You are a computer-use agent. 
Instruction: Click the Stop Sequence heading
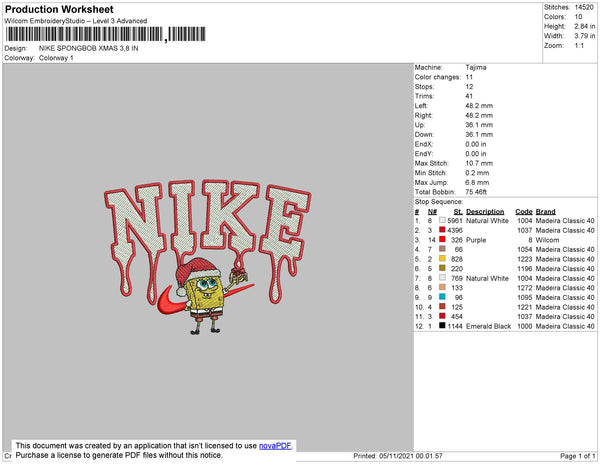(x=439, y=202)
